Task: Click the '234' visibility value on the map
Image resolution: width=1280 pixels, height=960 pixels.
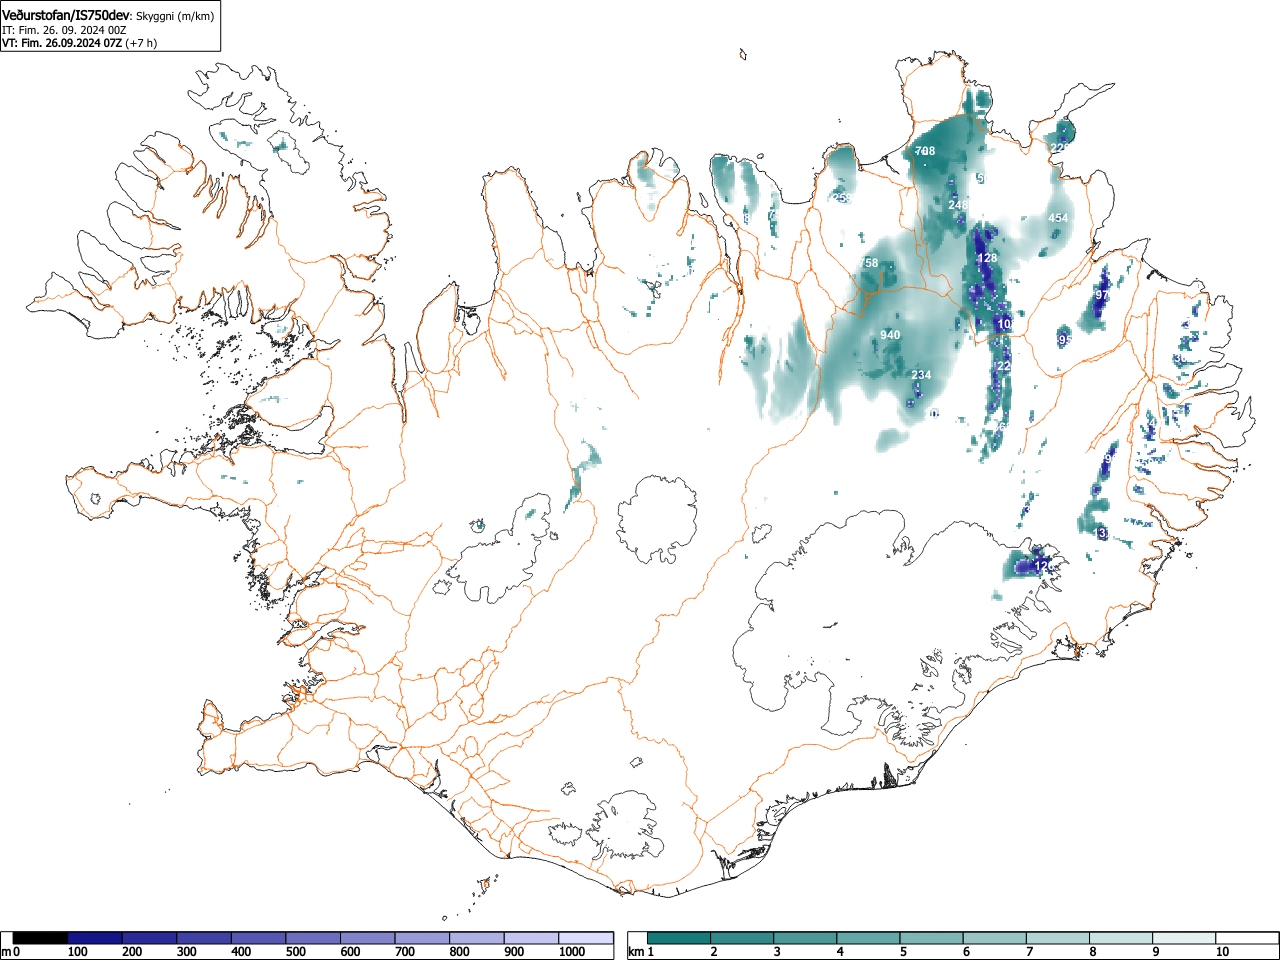Action: click(921, 375)
